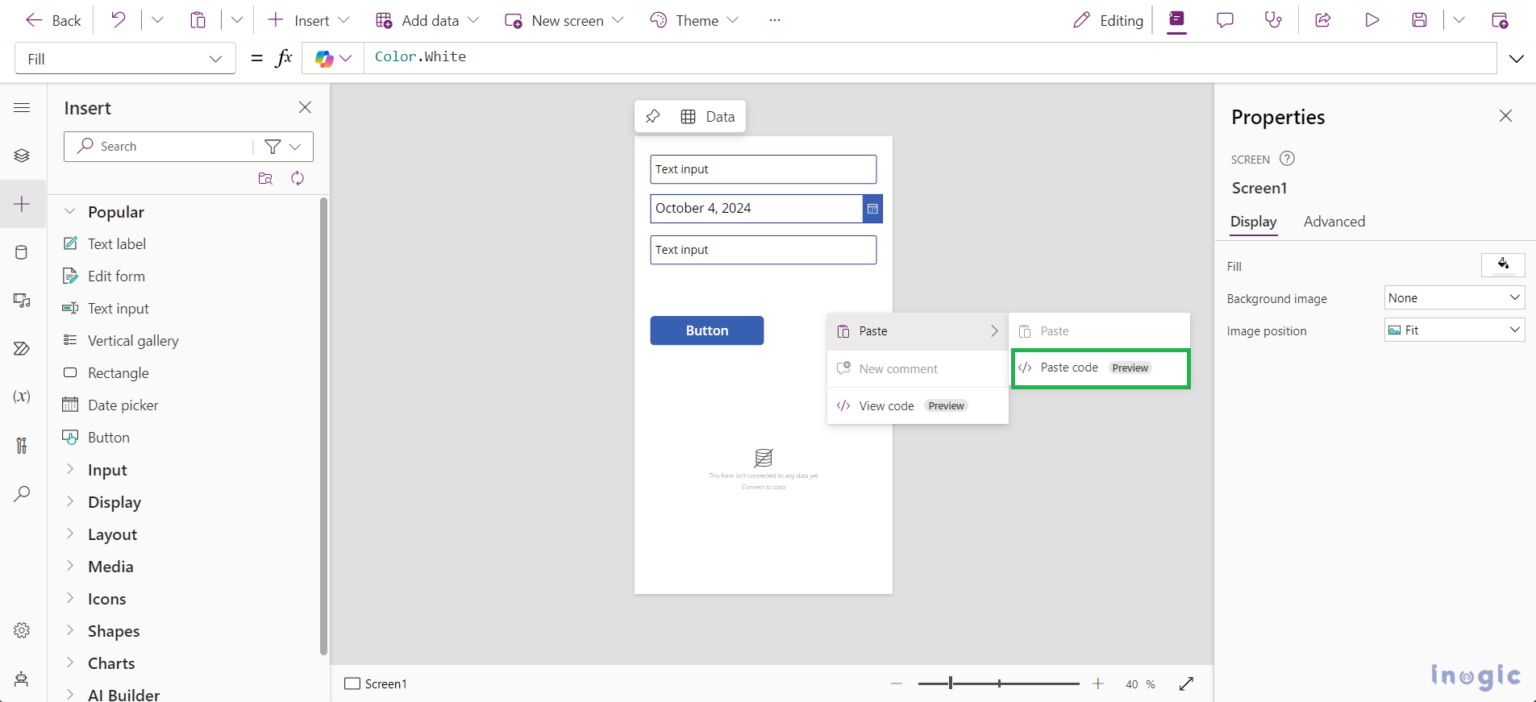
Task: Open the Image position dropdown
Action: 1454,330
